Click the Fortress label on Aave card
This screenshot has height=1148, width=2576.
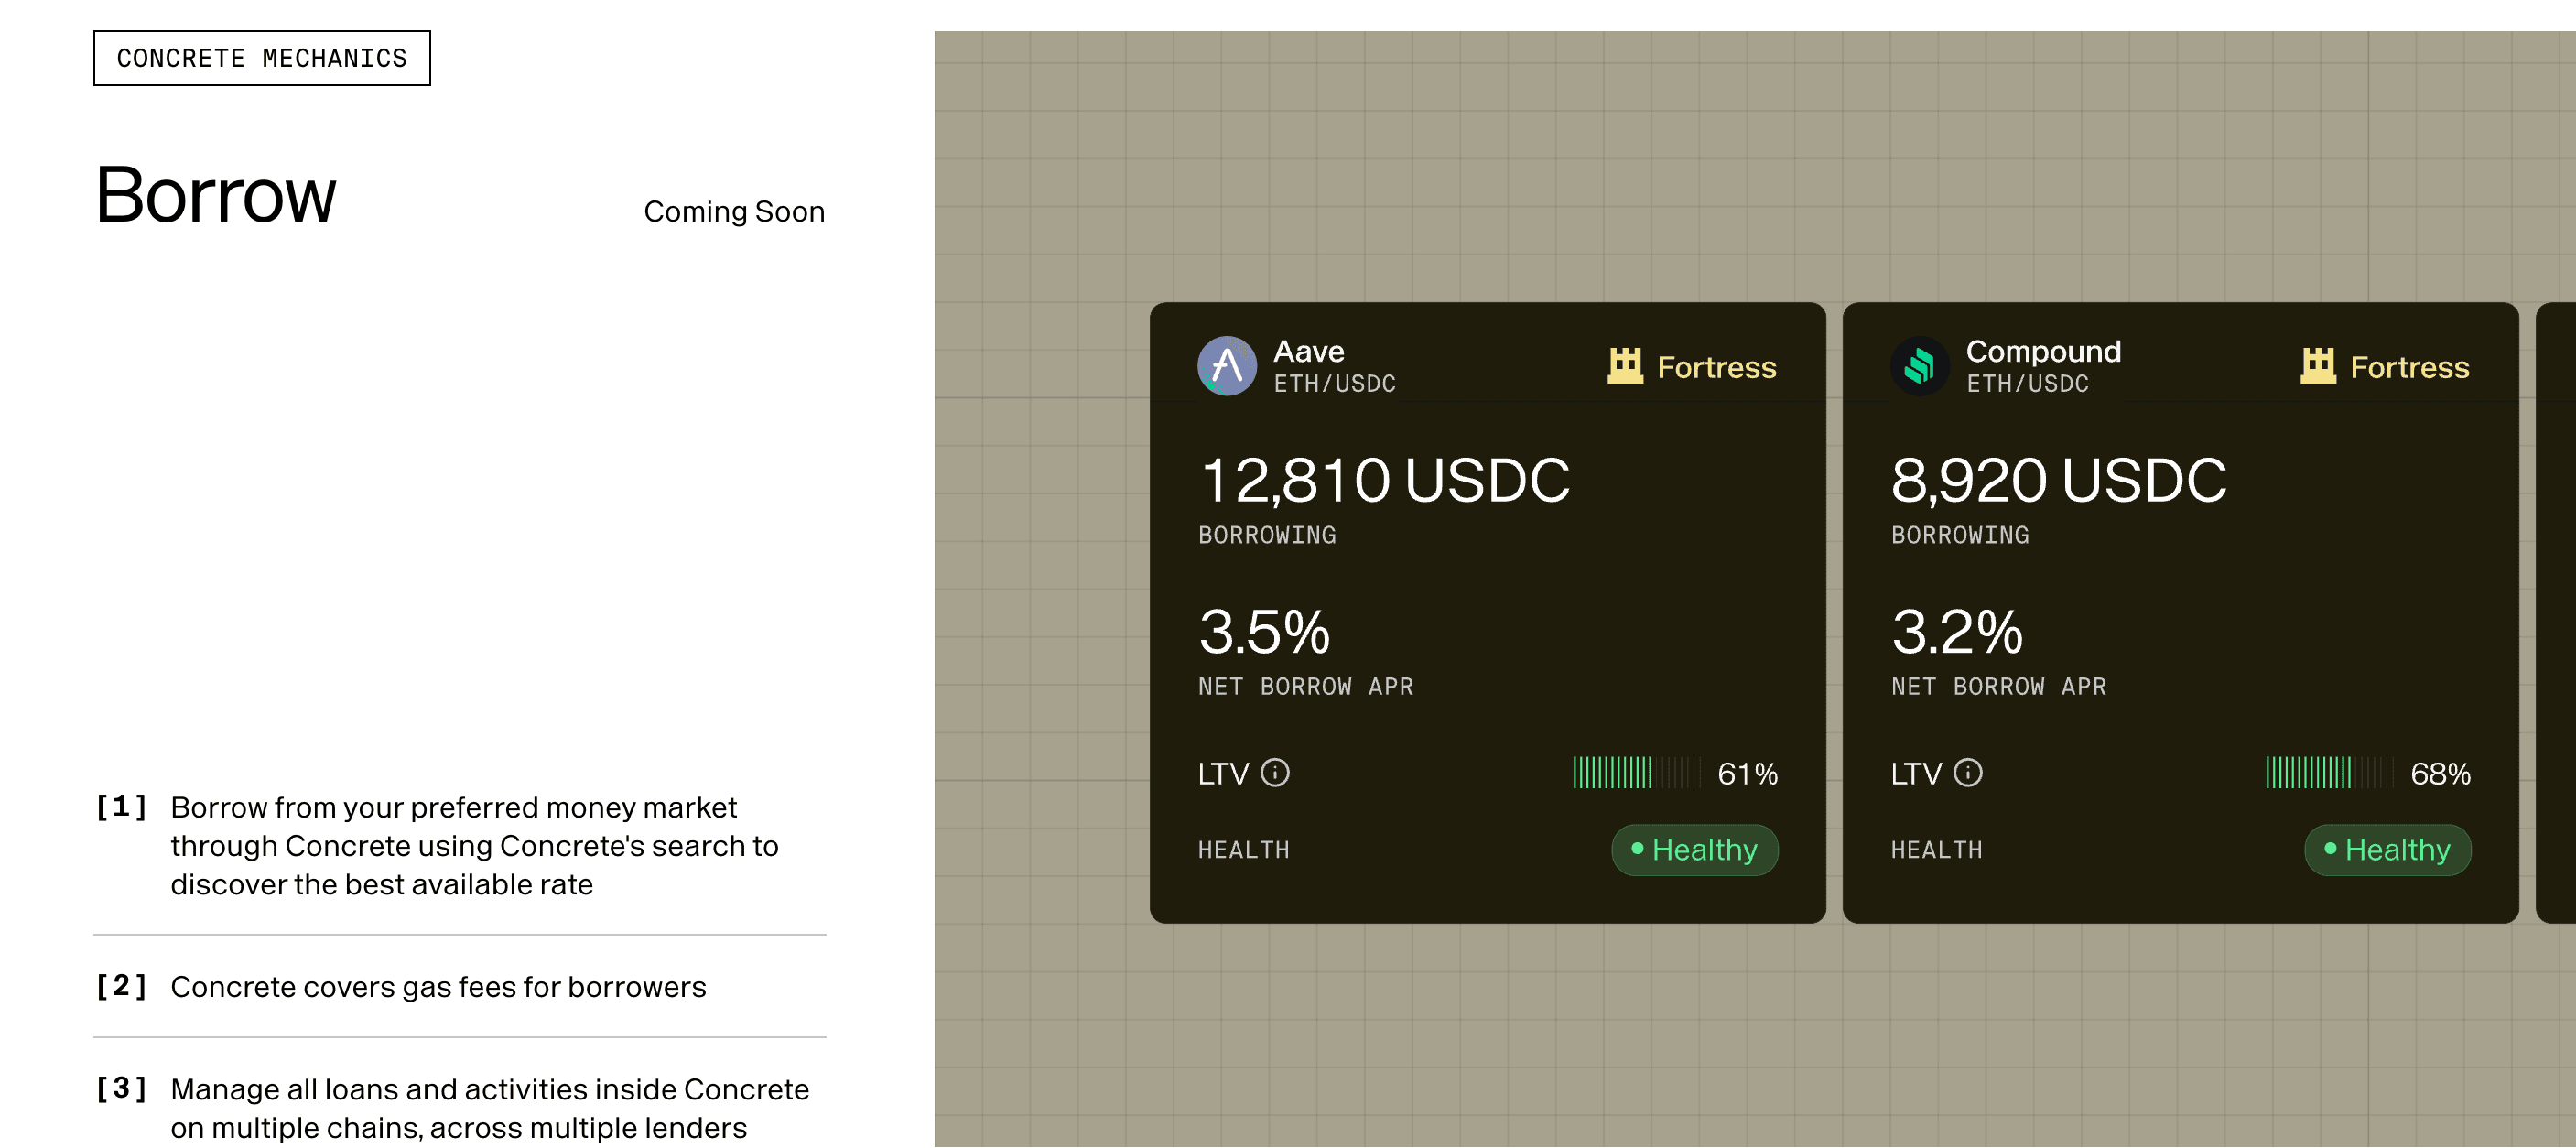[x=1717, y=367]
